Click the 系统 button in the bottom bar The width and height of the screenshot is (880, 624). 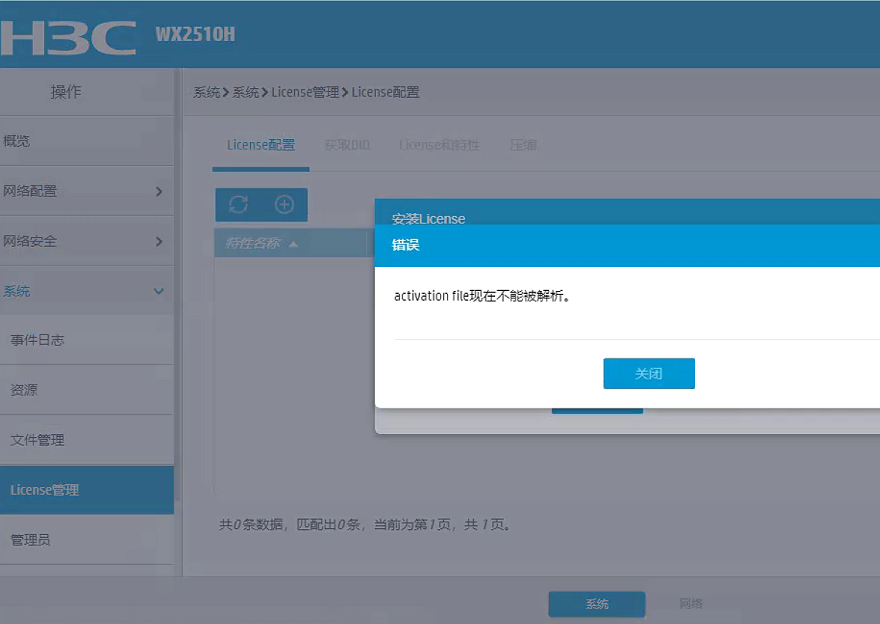pos(597,604)
